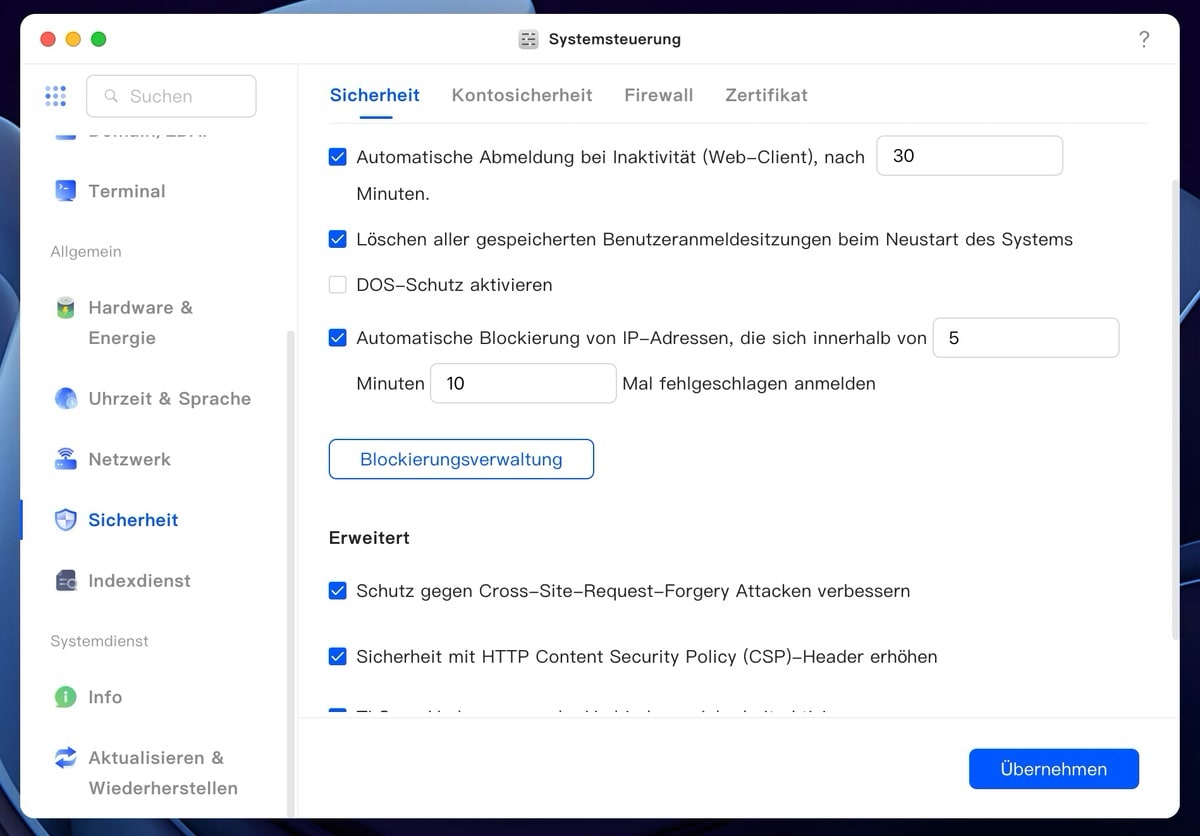Open Aktualisieren & Wiederherstellen sync icon
This screenshot has width=1200, height=836.
65,758
